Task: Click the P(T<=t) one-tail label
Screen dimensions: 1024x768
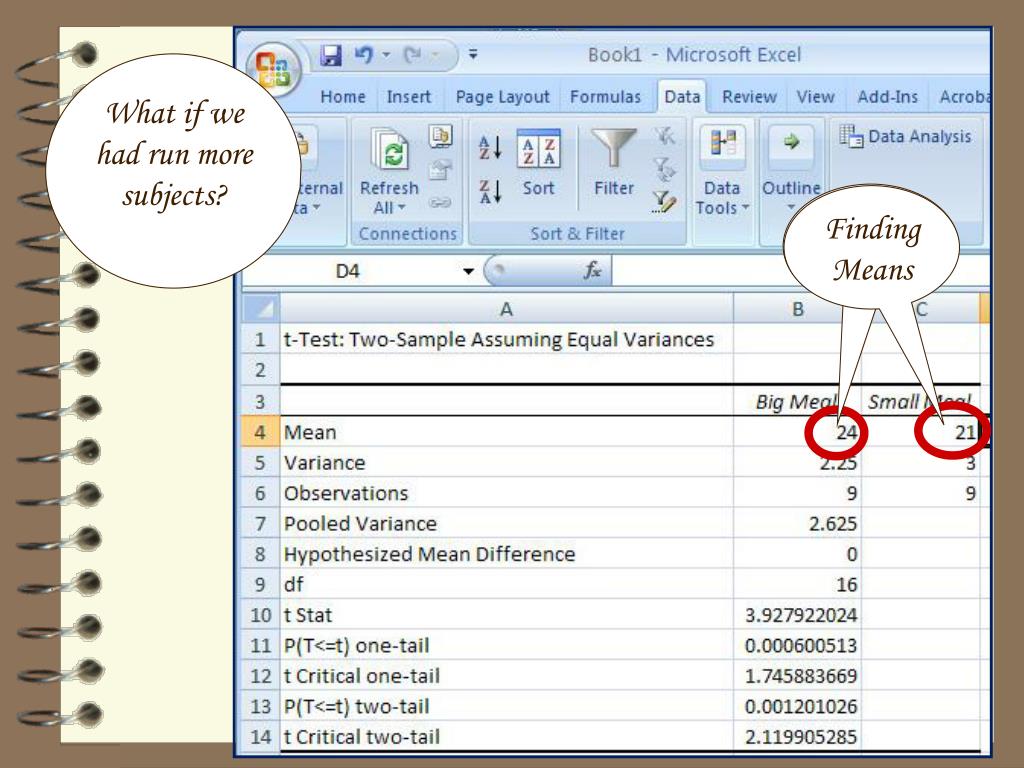Action: pos(506,645)
